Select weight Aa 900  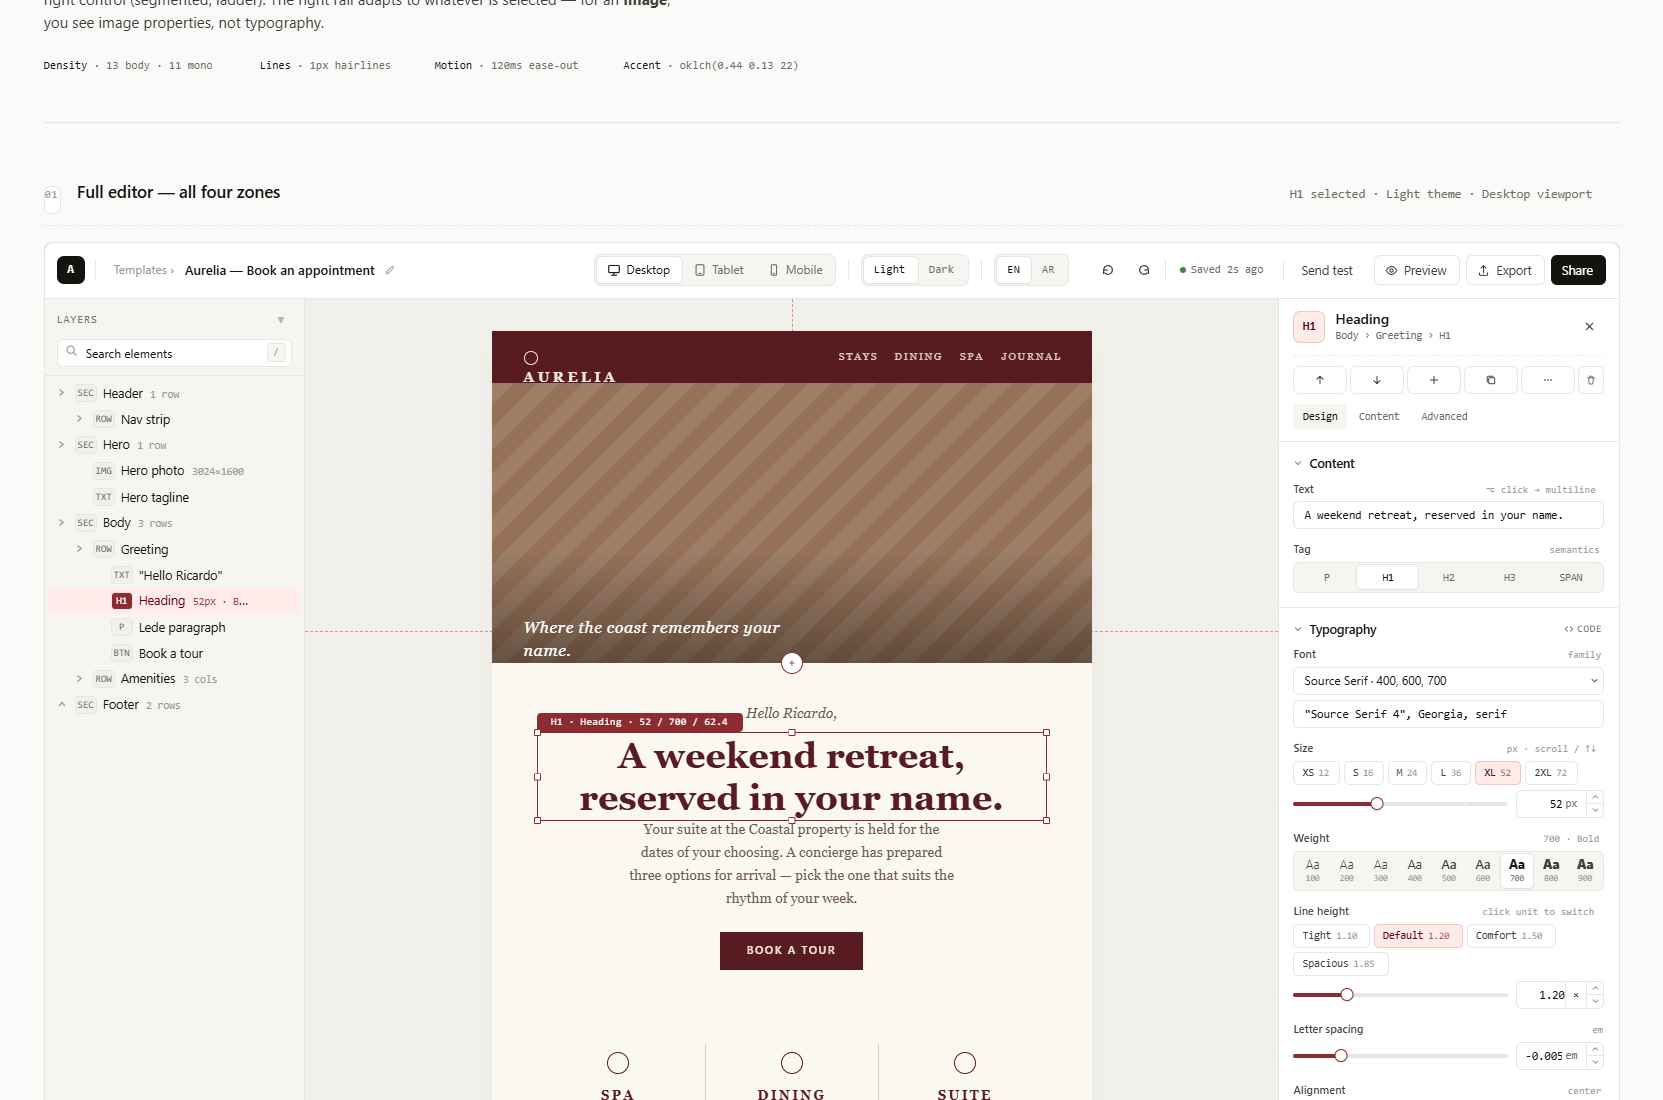click(1585, 870)
